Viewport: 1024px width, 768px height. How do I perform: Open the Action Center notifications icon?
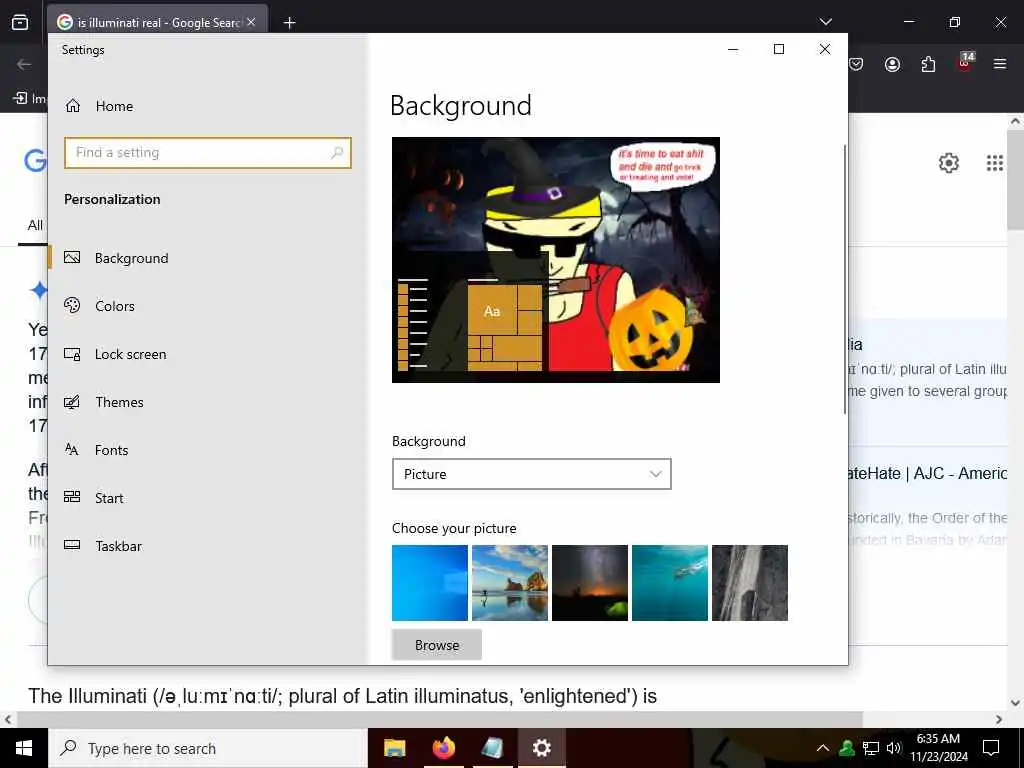coord(991,748)
